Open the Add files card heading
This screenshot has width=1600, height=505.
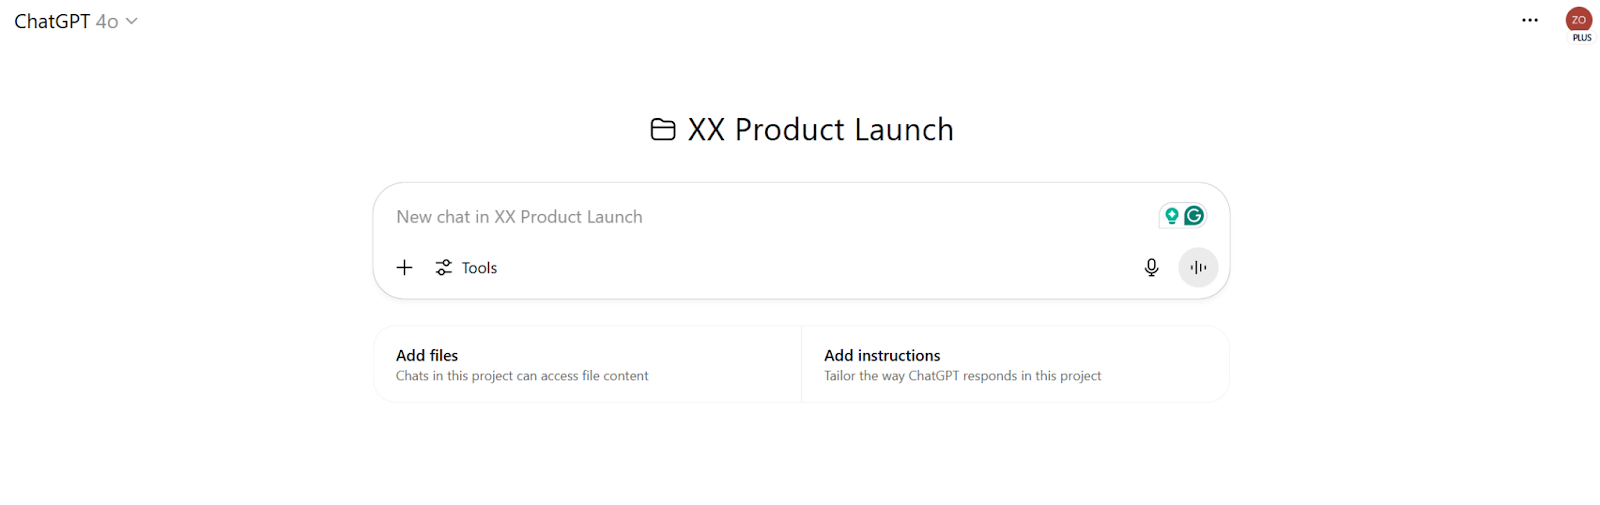[427, 355]
